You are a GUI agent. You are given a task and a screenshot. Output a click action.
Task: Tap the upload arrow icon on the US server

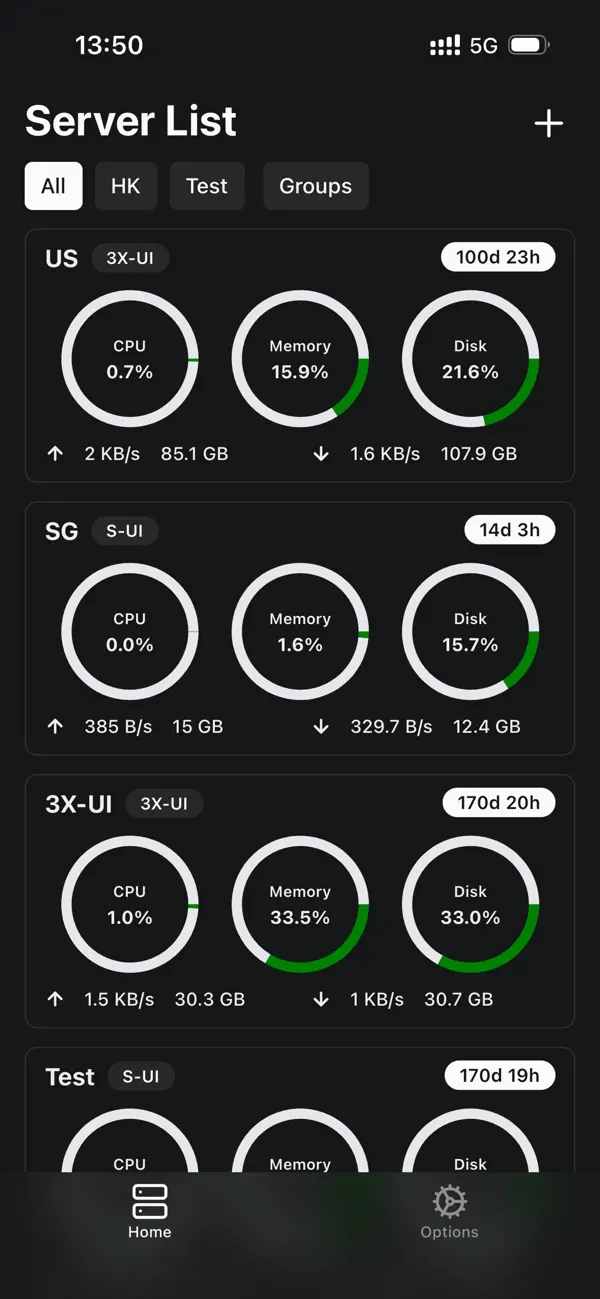pyautogui.click(x=55, y=453)
